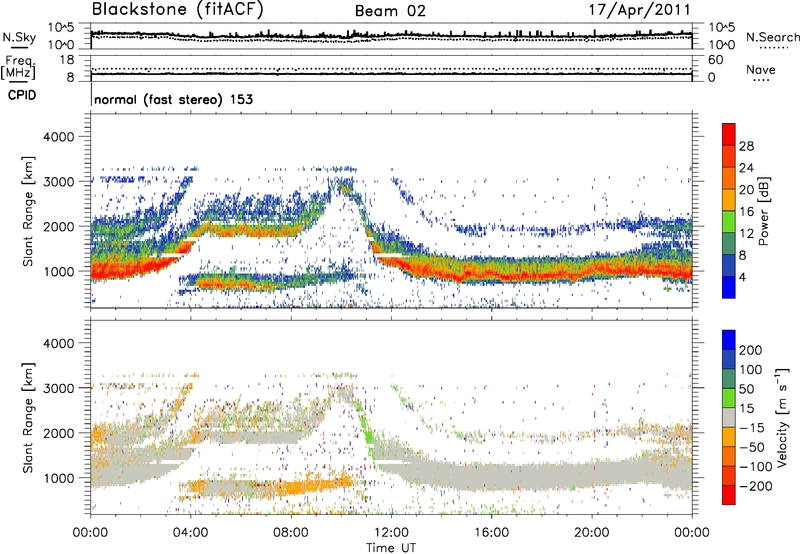Click the '04:00' time tick label
Viewport: 800px width, 554px height.
point(190,533)
